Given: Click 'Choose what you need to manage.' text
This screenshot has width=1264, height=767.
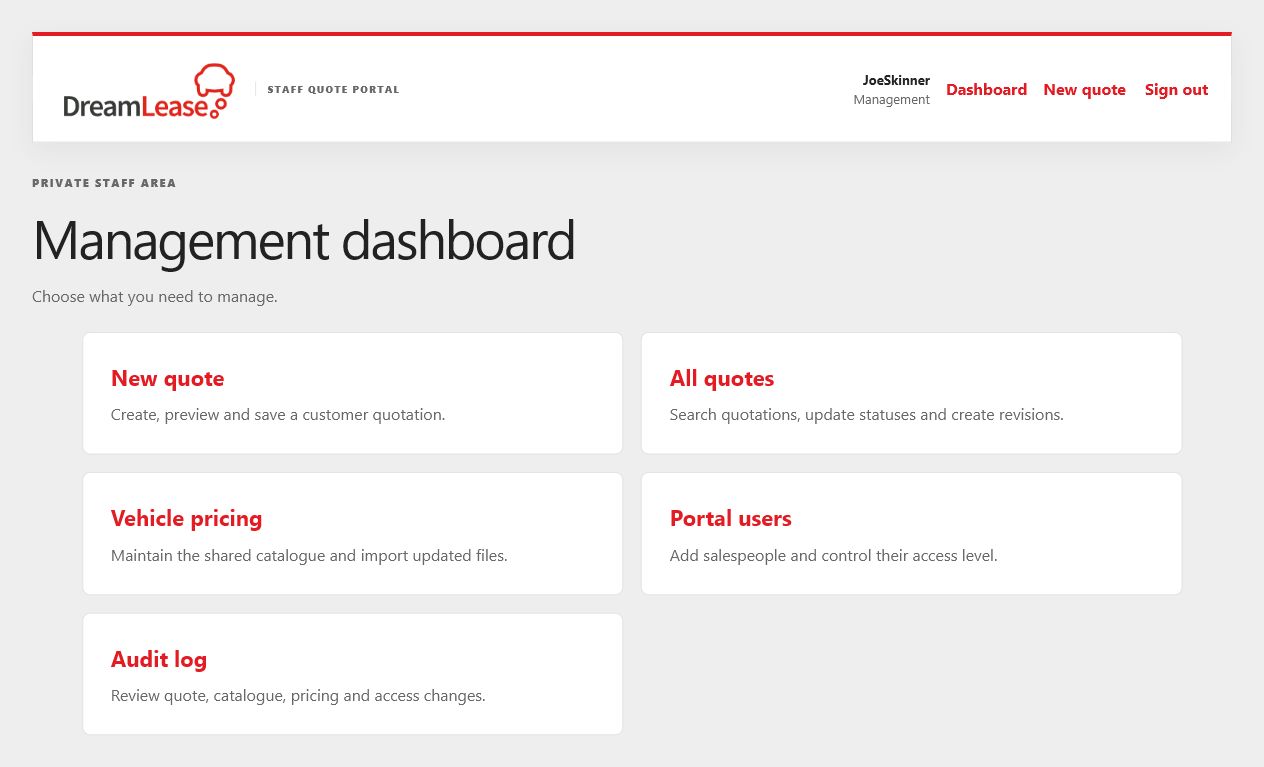Looking at the screenshot, I should tap(155, 297).
